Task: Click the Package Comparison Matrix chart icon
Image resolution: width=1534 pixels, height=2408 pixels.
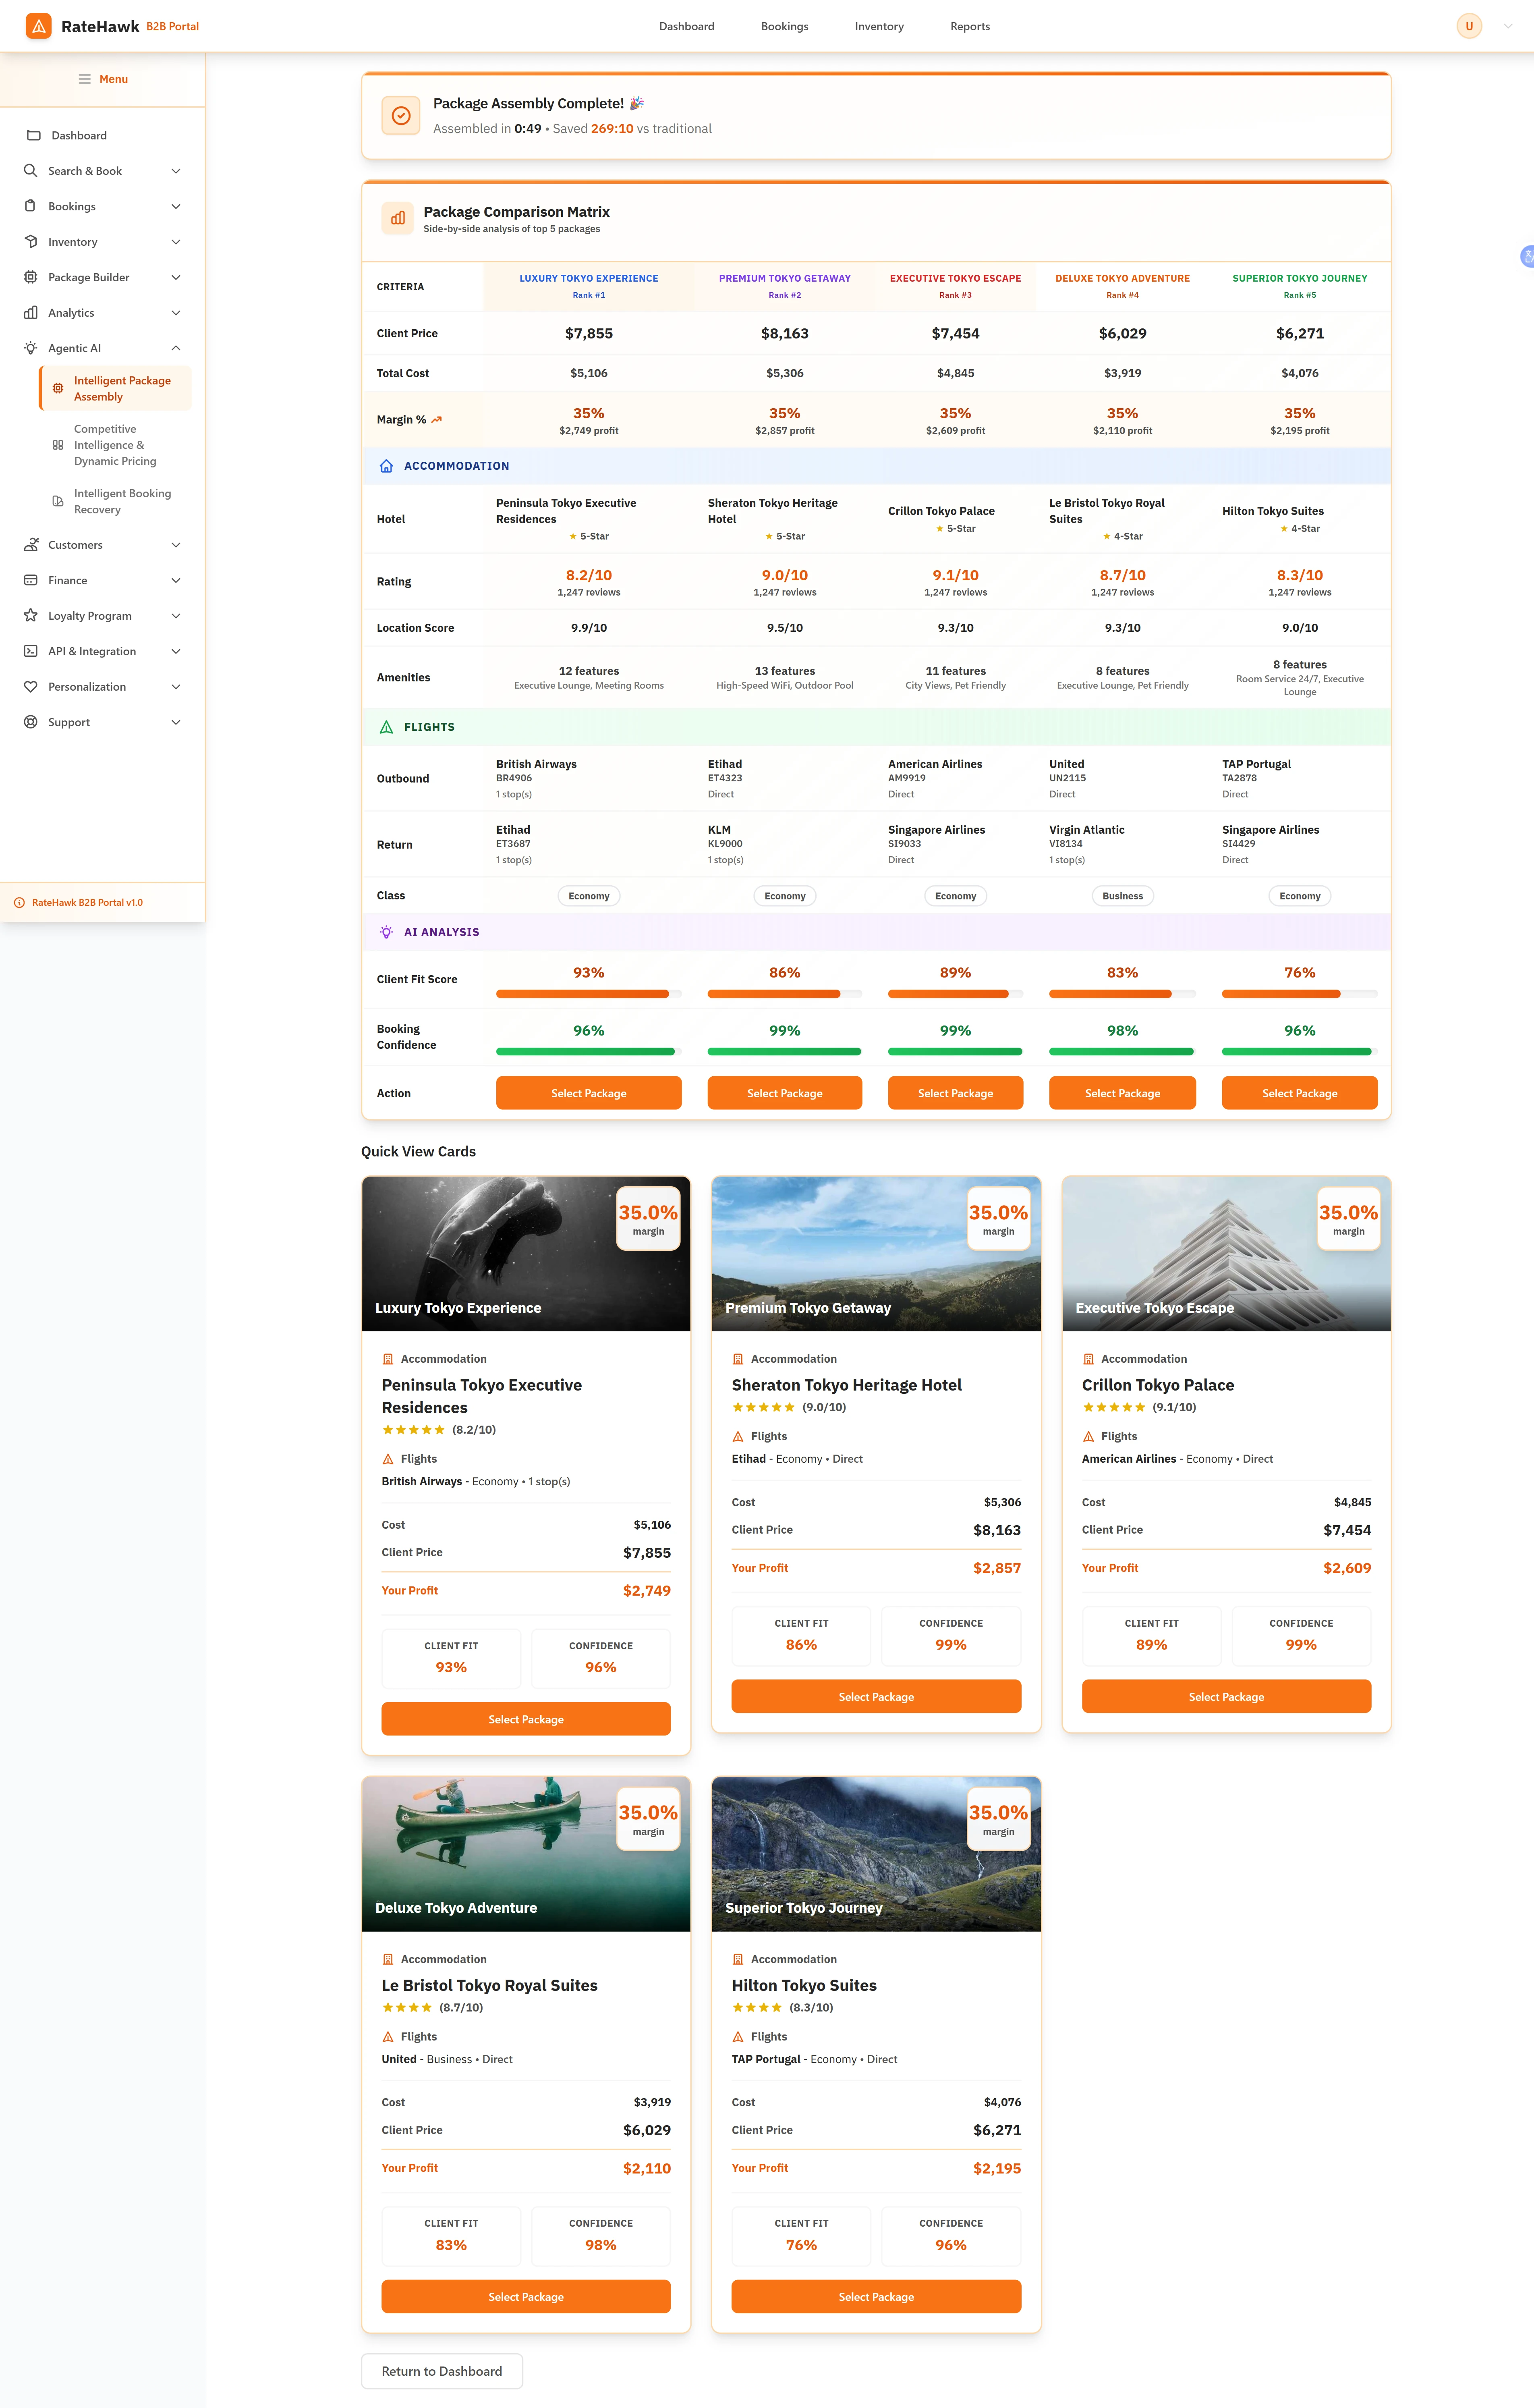Action: coord(397,218)
